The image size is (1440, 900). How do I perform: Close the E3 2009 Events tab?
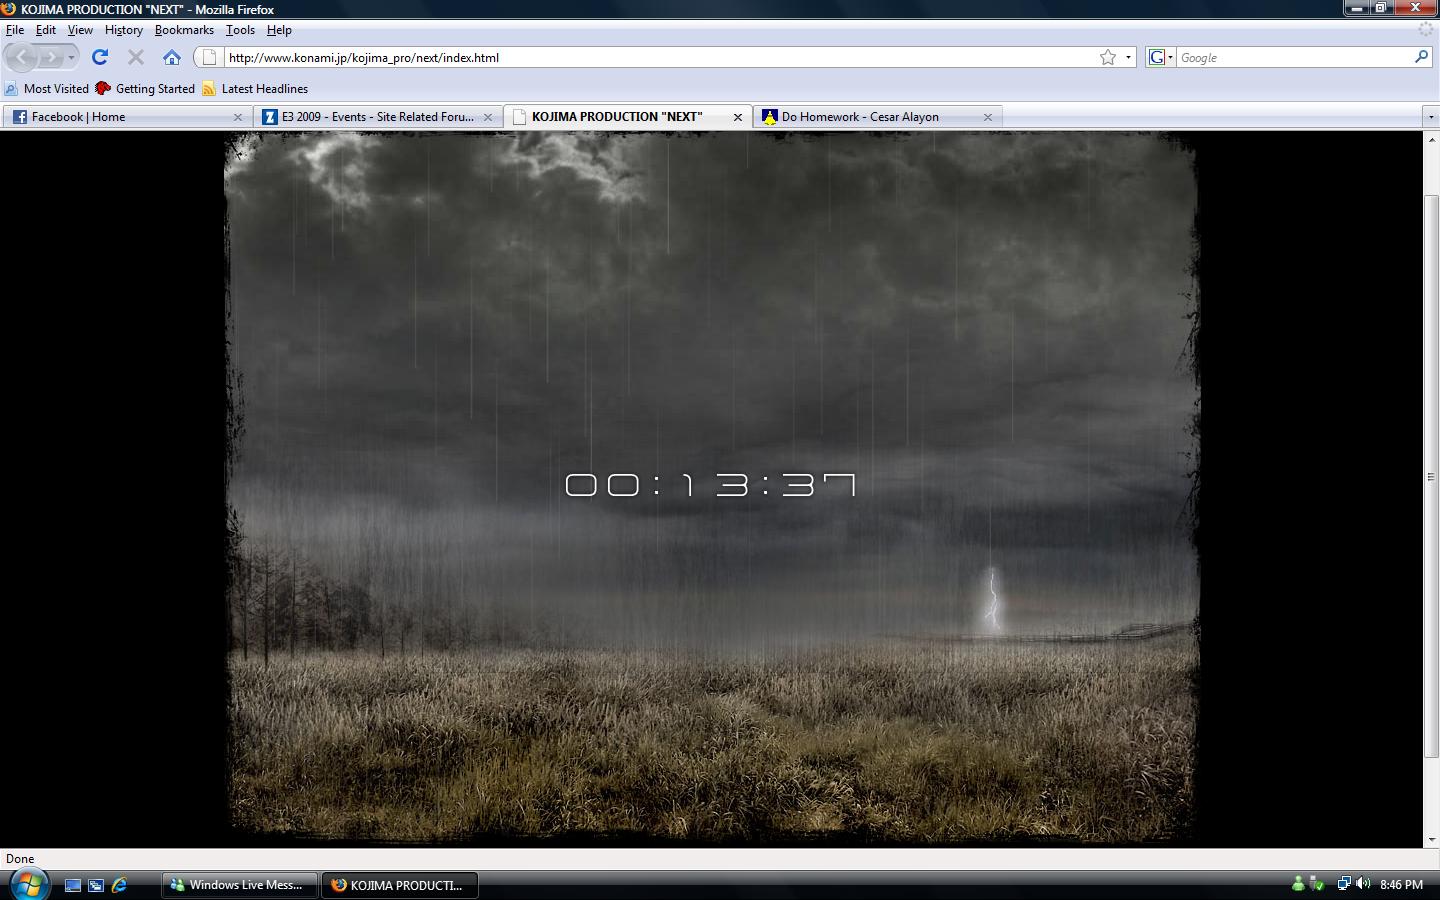pos(488,117)
